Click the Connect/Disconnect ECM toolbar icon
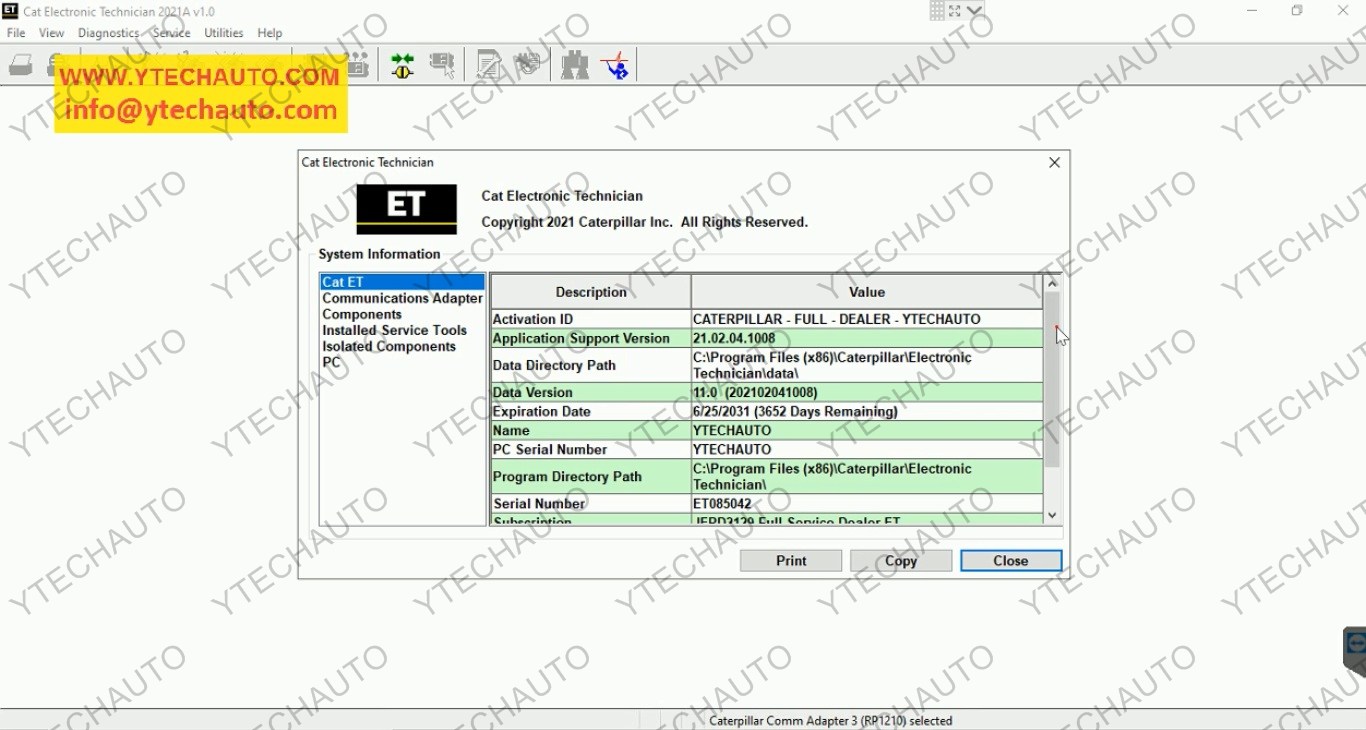Image resolution: width=1366 pixels, height=730 pixels. click(x=402, y=66)
